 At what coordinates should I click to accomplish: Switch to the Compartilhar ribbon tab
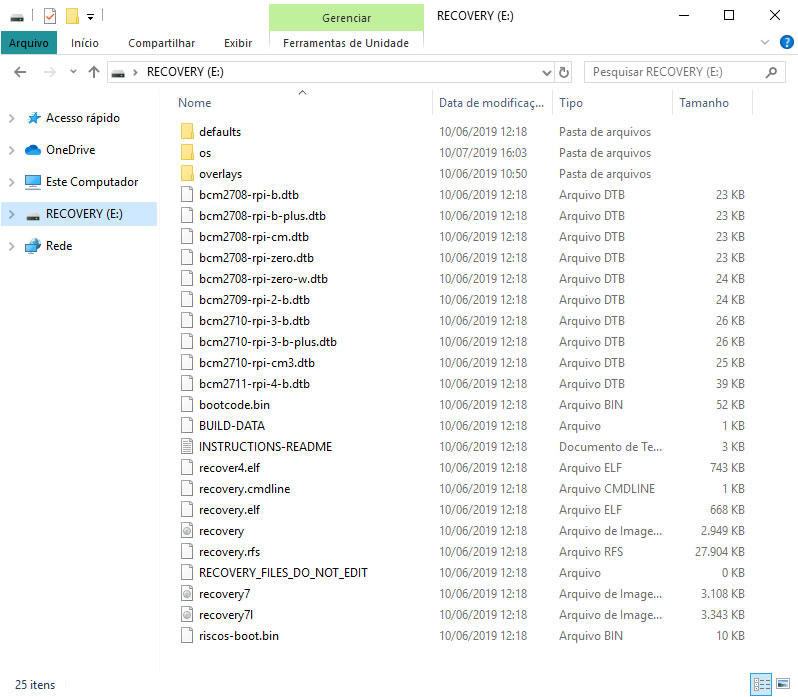tap(161, 43)
